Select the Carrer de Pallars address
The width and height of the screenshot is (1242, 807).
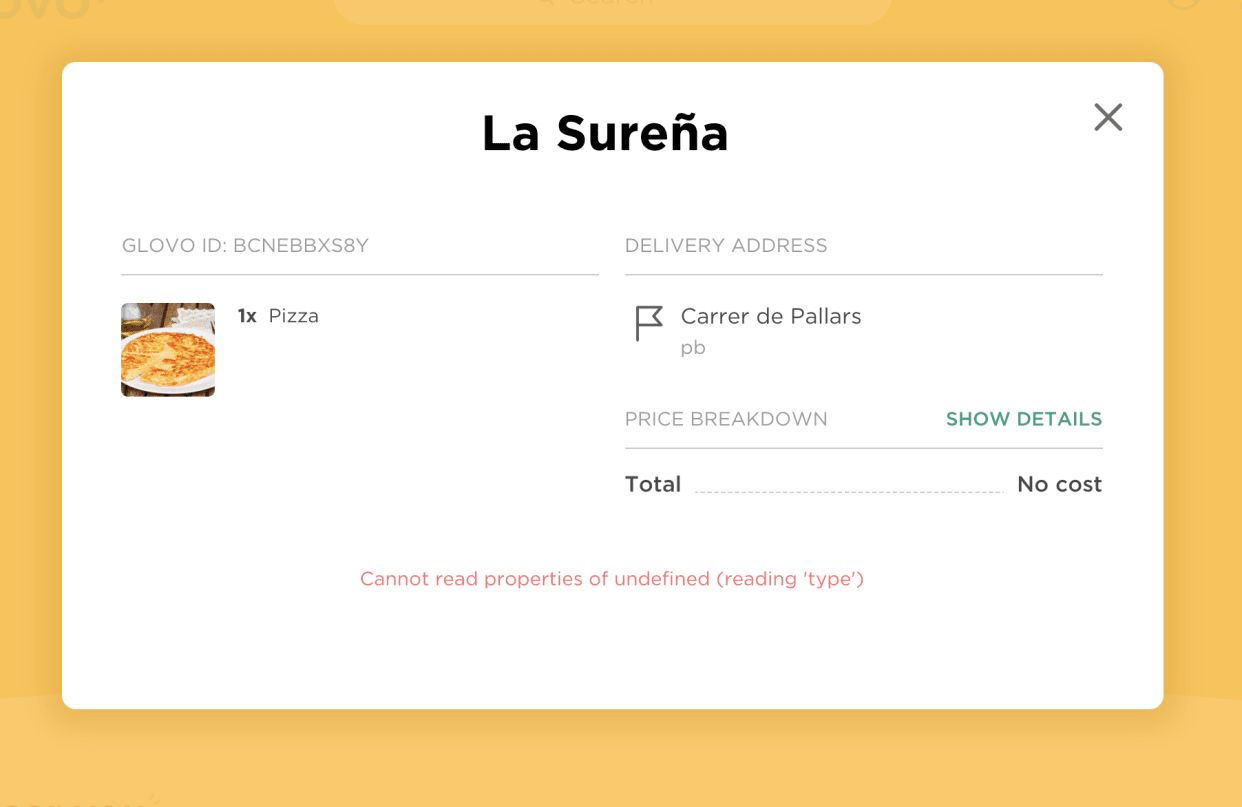click(x=771, y=316)
